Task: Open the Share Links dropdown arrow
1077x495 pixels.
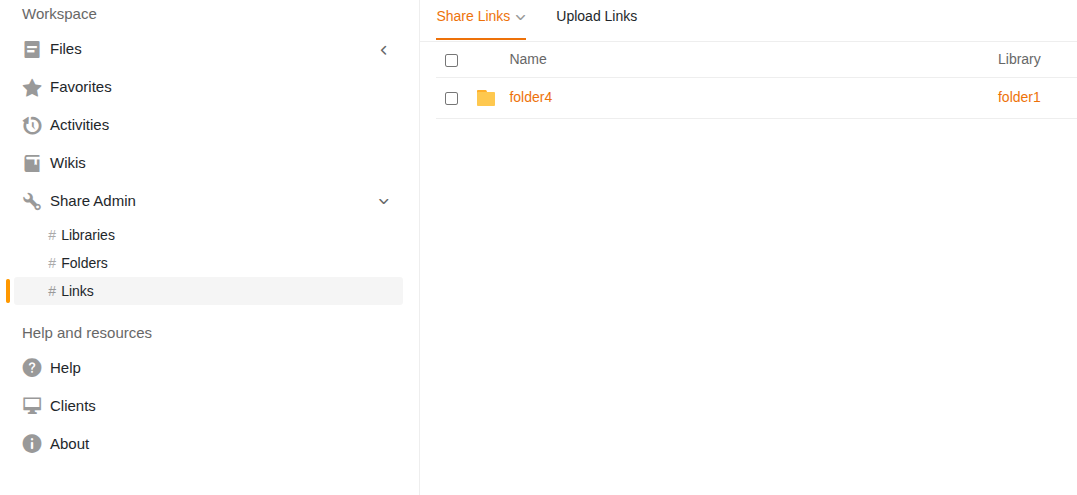Action: click(521, 17)
